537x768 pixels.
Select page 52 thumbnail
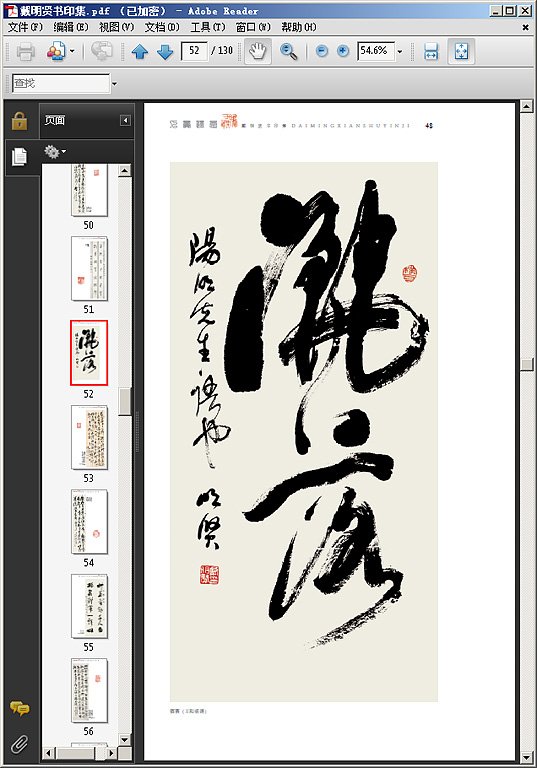[x=89, y=353]
